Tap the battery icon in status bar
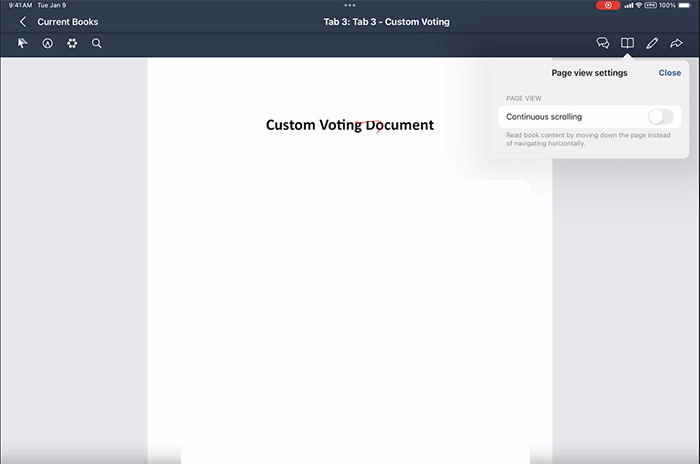700x464 pixels. tap(688, 5)
